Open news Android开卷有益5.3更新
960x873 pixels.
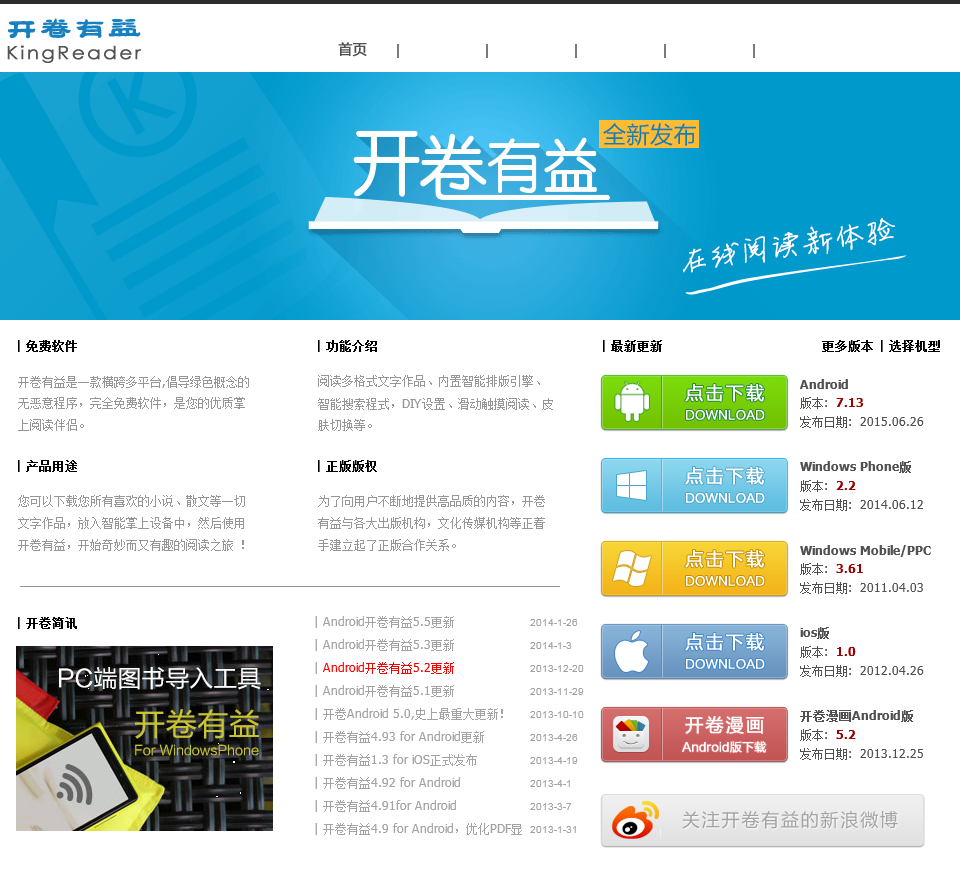pos(388,645)
